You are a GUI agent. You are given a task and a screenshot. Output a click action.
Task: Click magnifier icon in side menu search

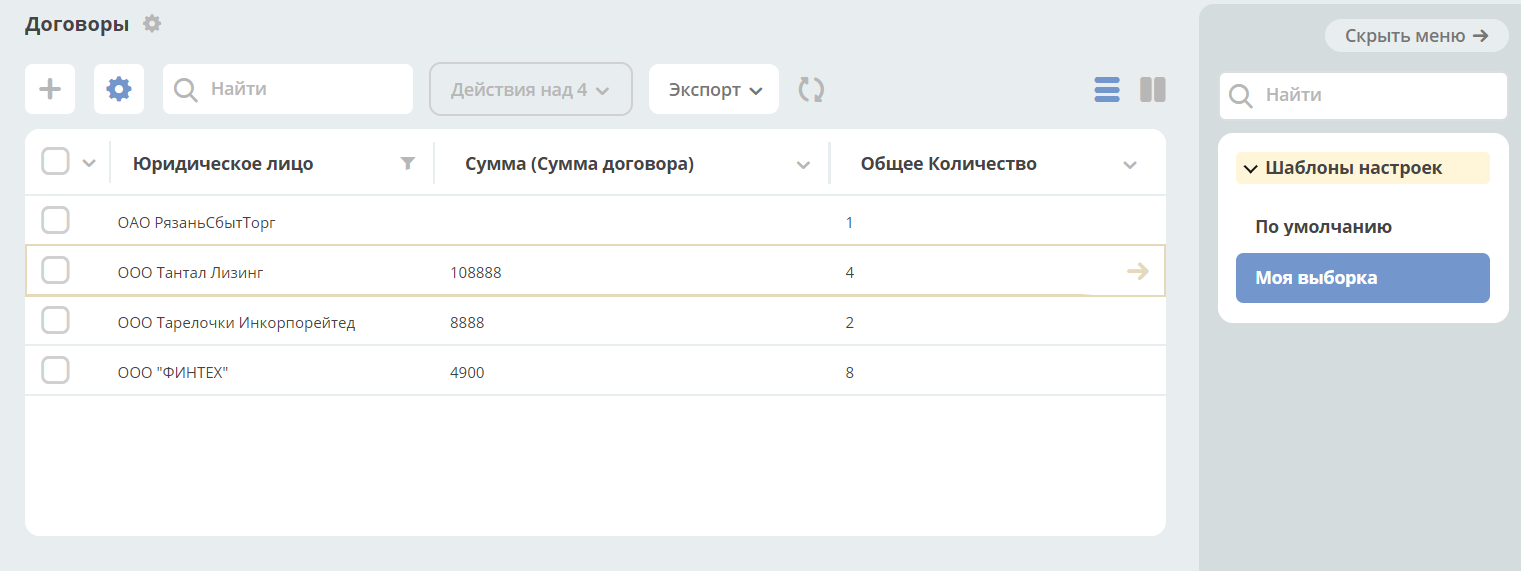pyautogui.click(x=1241, y=96)
